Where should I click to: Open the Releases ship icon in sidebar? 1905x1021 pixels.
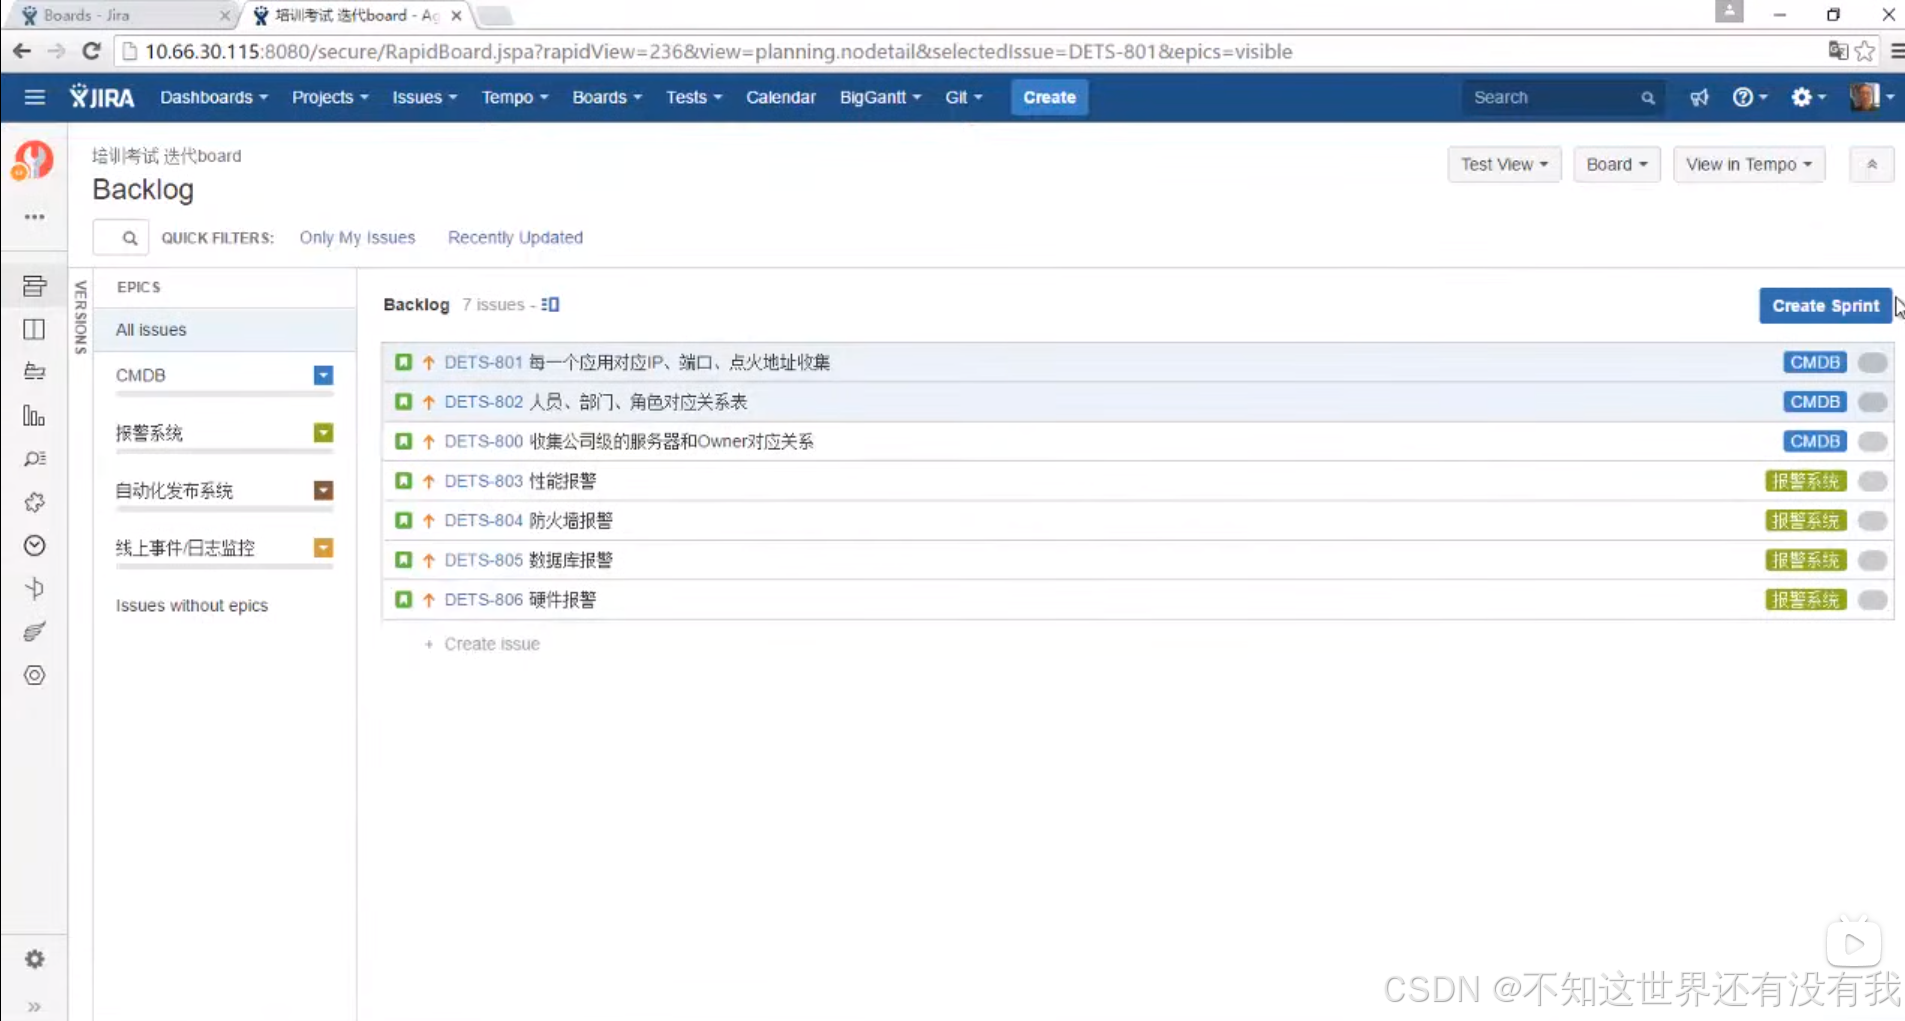tap(34, 372)
